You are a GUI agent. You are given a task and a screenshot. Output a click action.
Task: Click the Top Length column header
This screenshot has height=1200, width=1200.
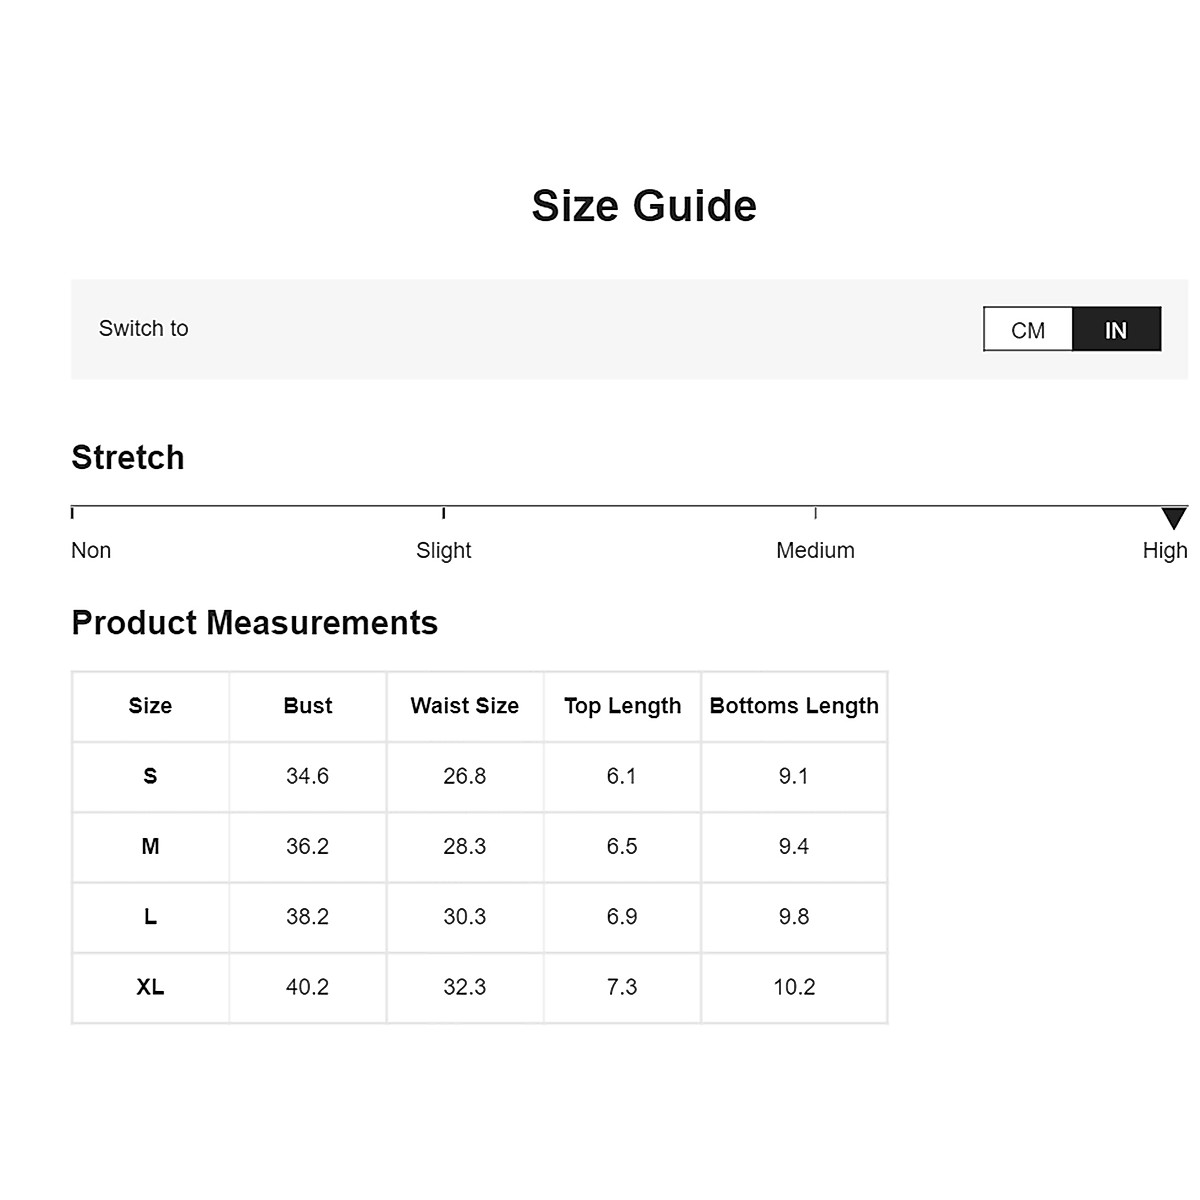[x=622, y=706]
